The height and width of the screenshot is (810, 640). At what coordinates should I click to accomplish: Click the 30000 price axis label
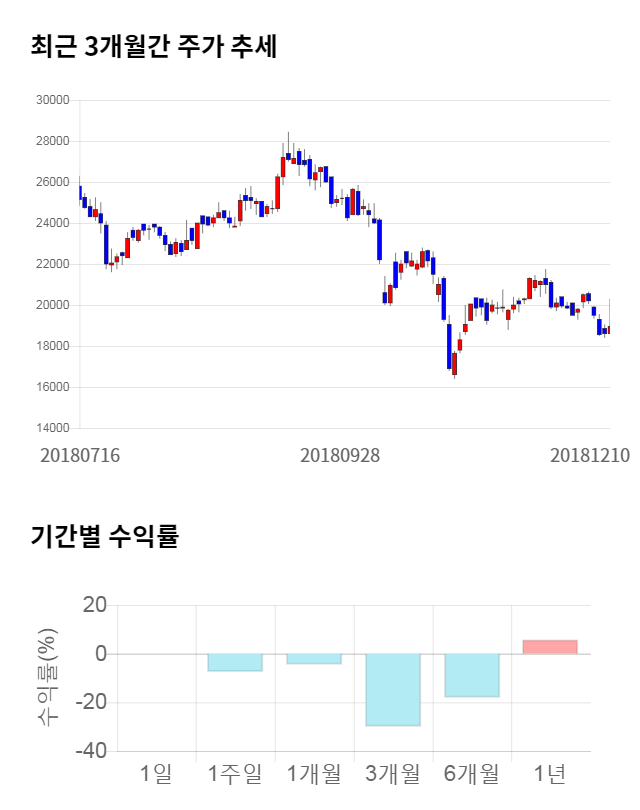click(51, 100)
